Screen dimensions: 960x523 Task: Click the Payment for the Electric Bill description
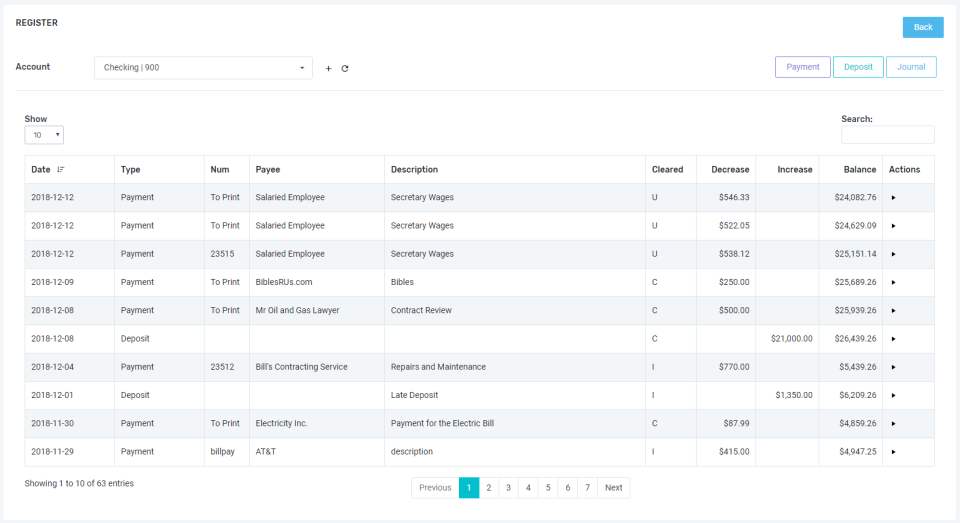[442, 423]
